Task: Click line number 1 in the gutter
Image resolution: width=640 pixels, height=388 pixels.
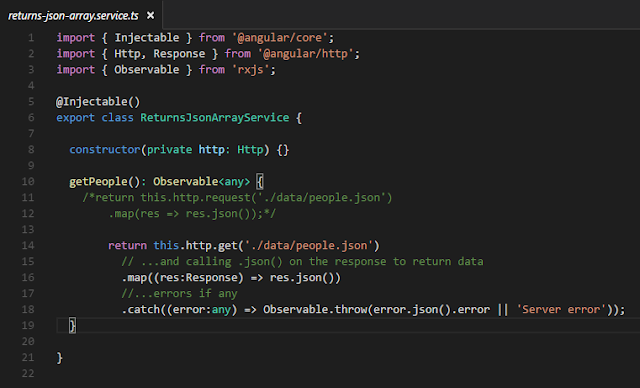Action: pos(31,38)
